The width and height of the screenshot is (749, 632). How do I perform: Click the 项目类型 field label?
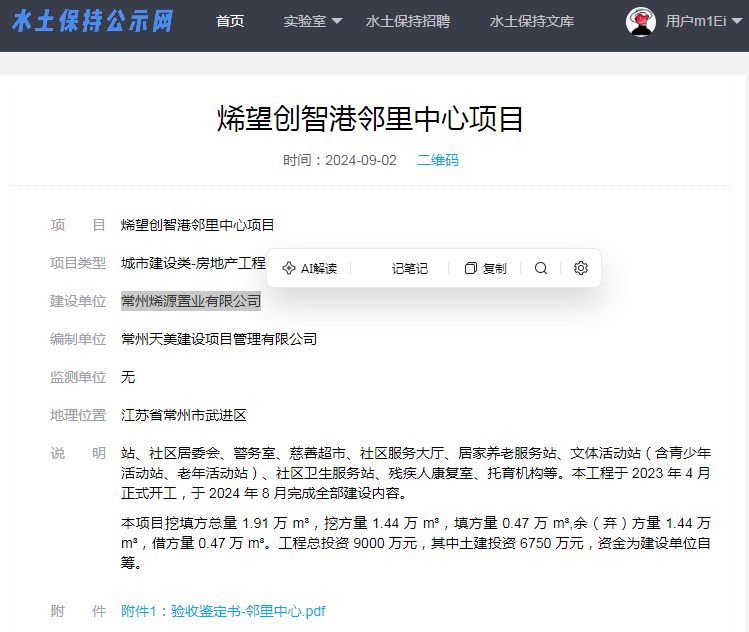click(x=78, y=263)
